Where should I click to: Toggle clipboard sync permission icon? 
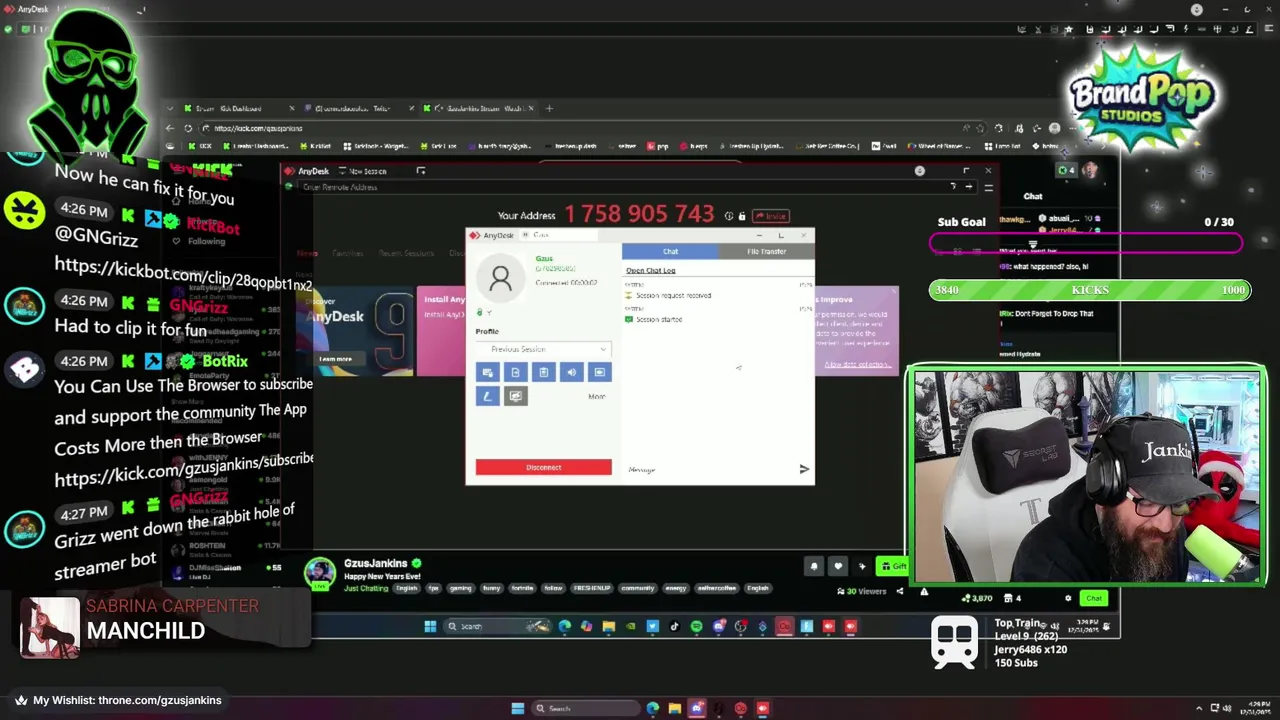click(x=543, y=372)
